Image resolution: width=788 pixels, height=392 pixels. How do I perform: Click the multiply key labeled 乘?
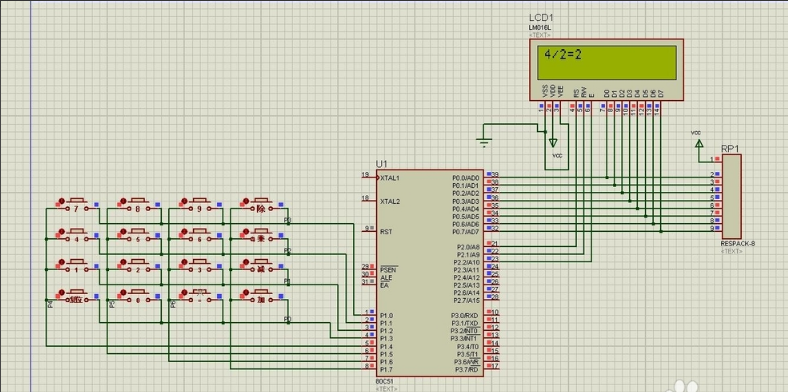coord(261,235)
